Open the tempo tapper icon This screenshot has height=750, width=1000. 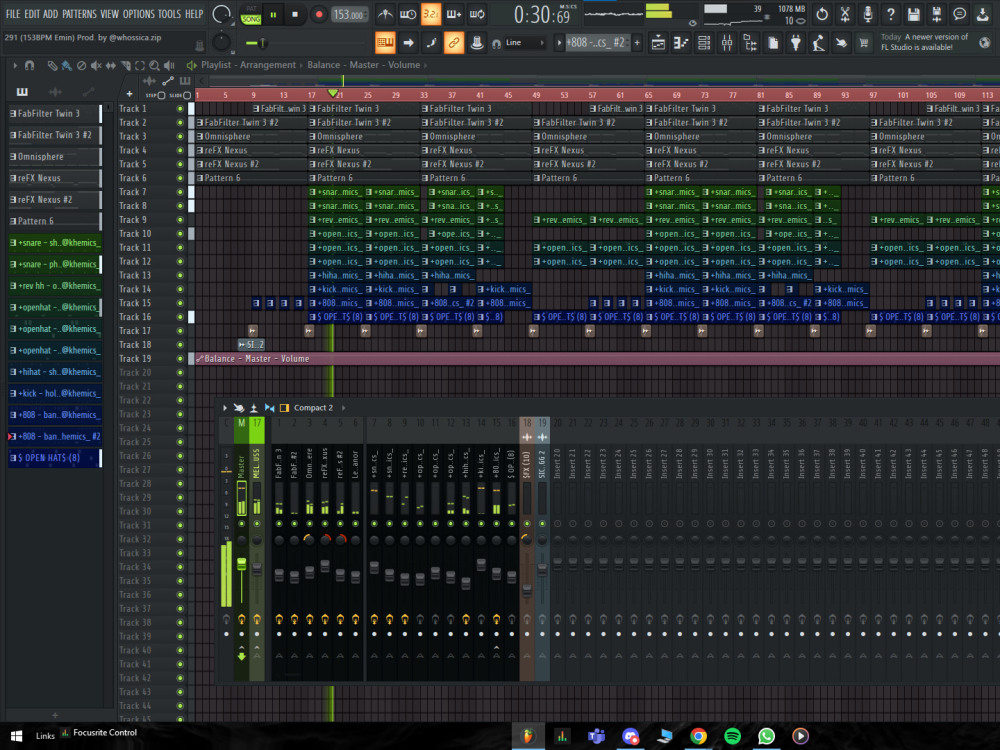coord(819,43)
